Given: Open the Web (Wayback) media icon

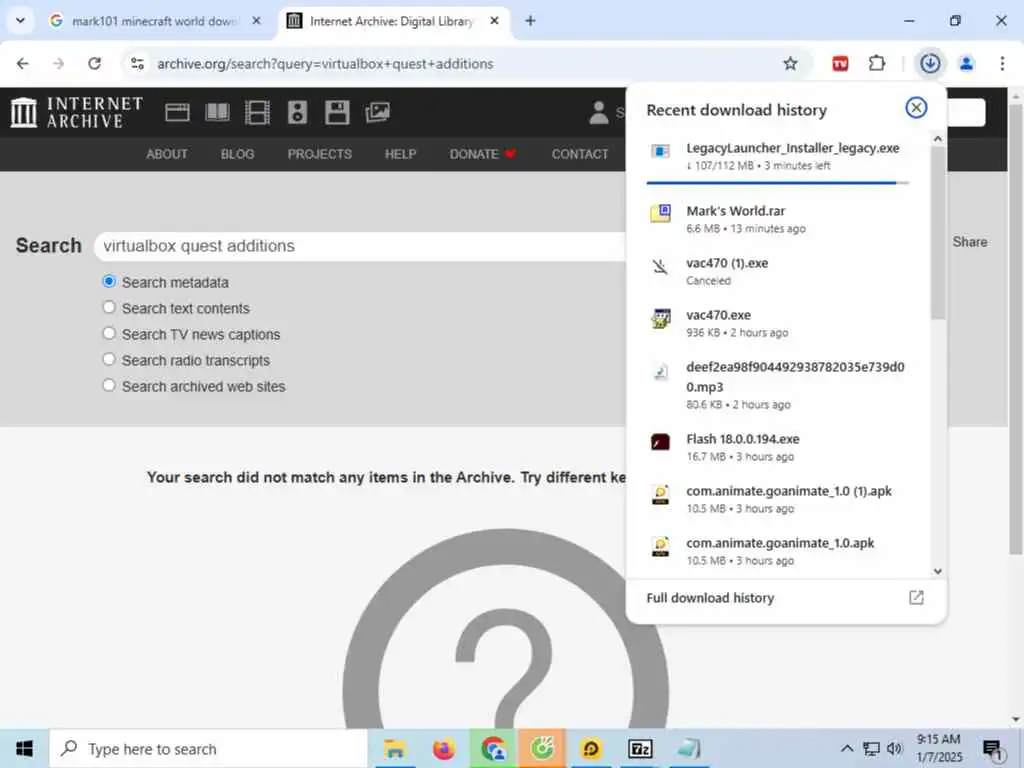Looking at the screenshot, I should pyautogui.click(x=177, y=112).
